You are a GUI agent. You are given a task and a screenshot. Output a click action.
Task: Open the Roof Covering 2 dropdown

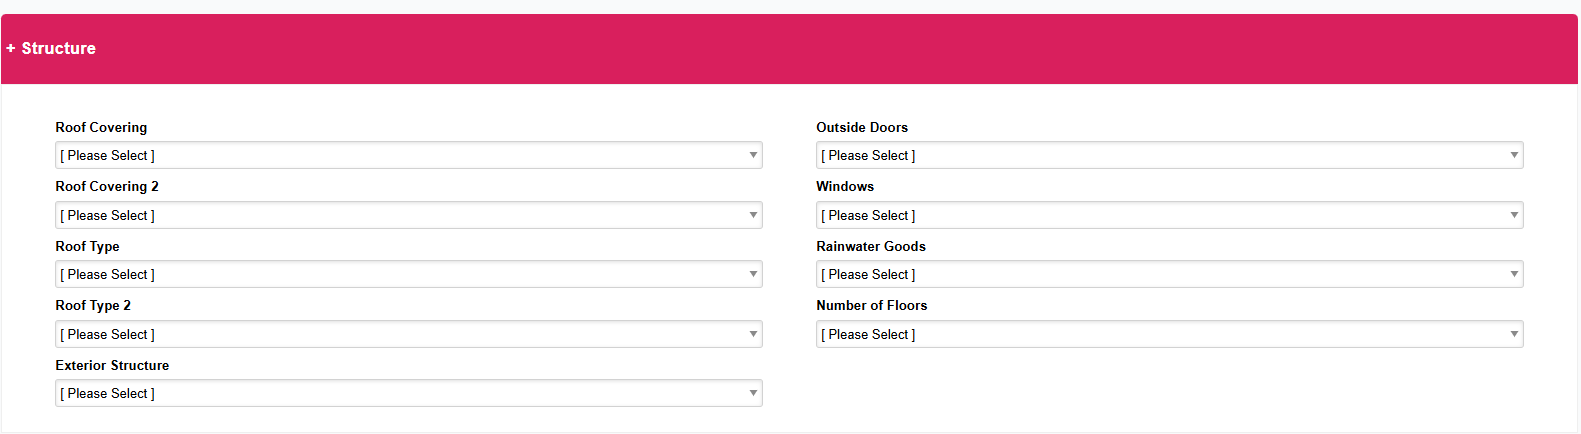coord(408,215)
